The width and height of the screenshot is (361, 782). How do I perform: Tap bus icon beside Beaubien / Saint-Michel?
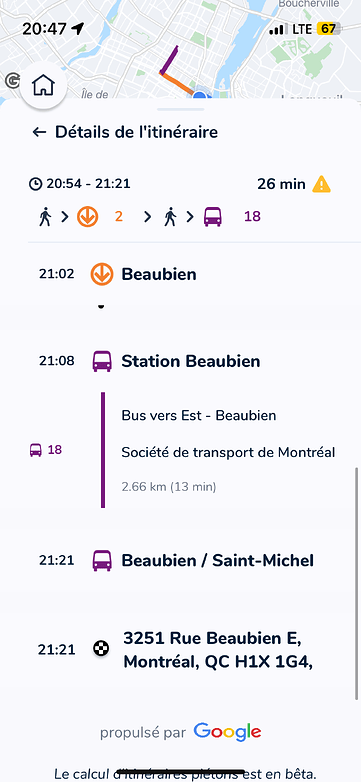(102, 561)
